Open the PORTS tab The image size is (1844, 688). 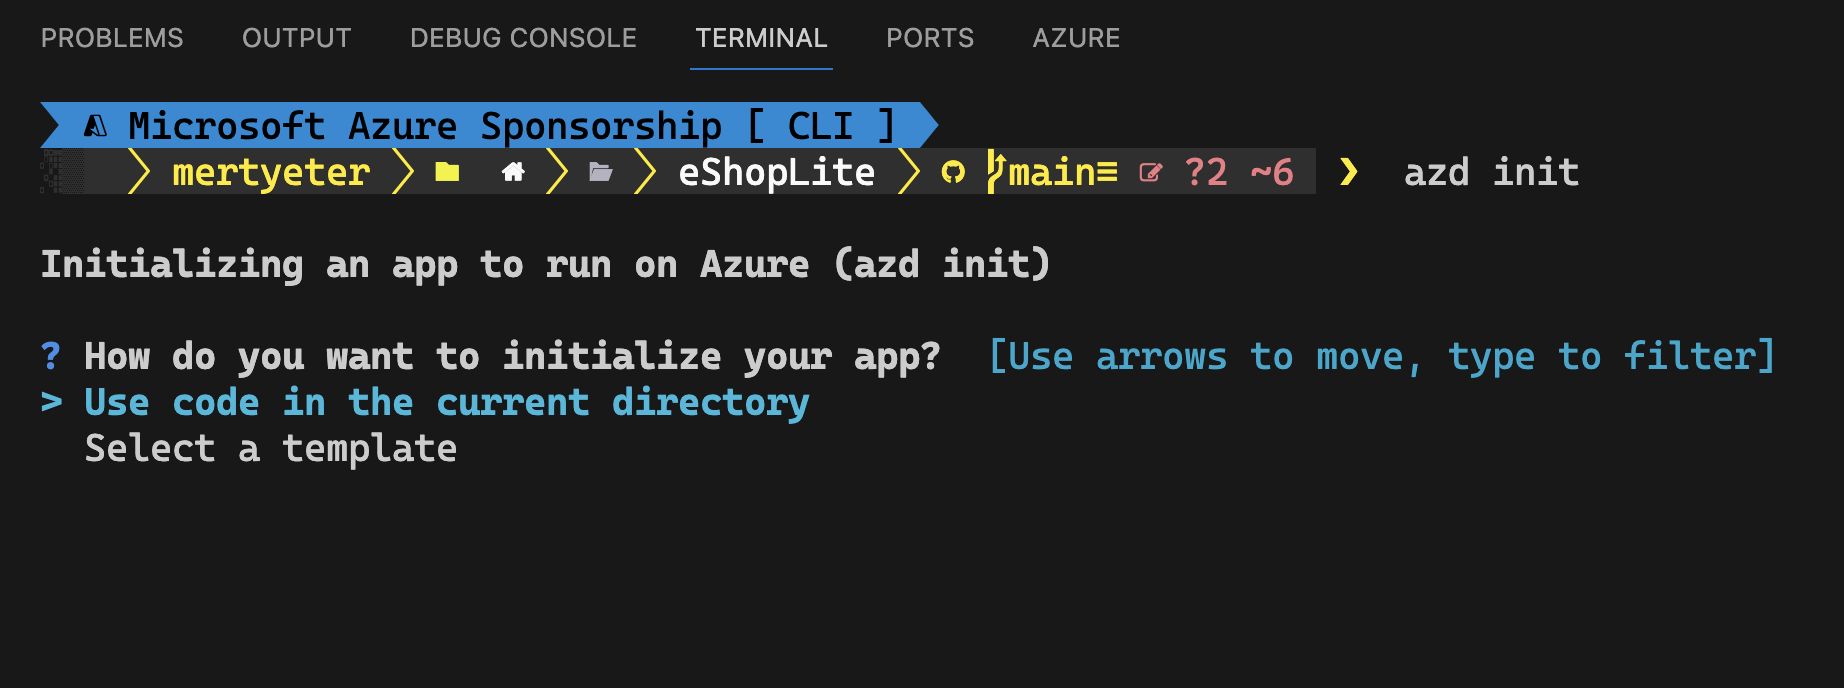tap(930, 38)
